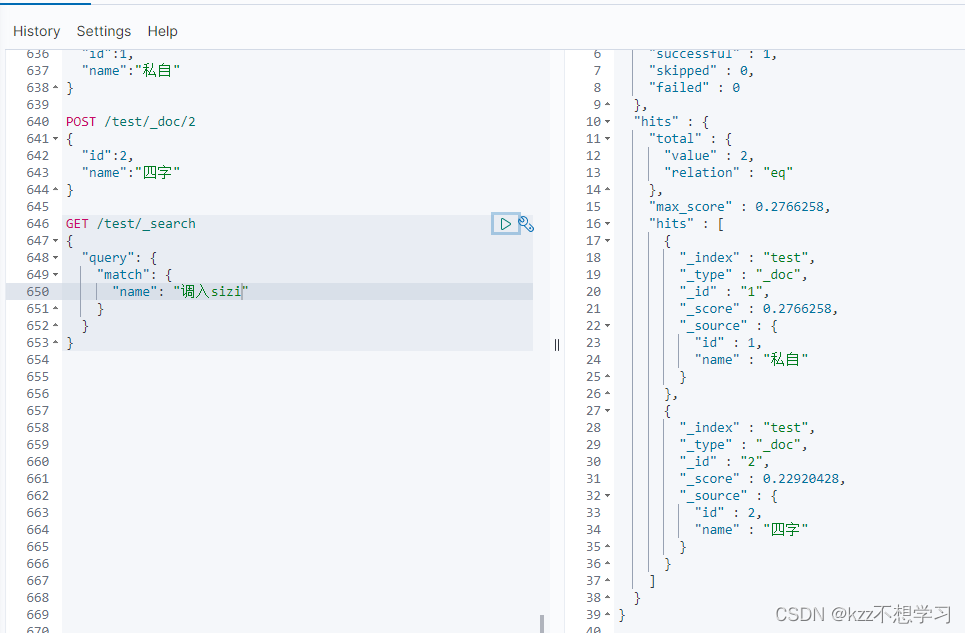Image resolution: width=965 pixels, height=633 pixels.
Task: Click "value" : 2 in output
Action: tap(708, 156)
